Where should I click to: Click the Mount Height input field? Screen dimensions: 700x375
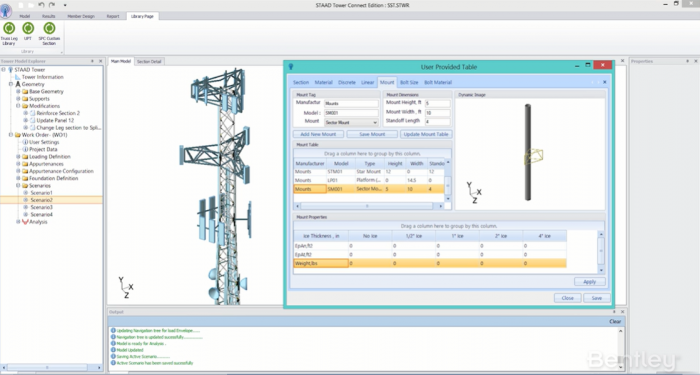click(438, 103)
